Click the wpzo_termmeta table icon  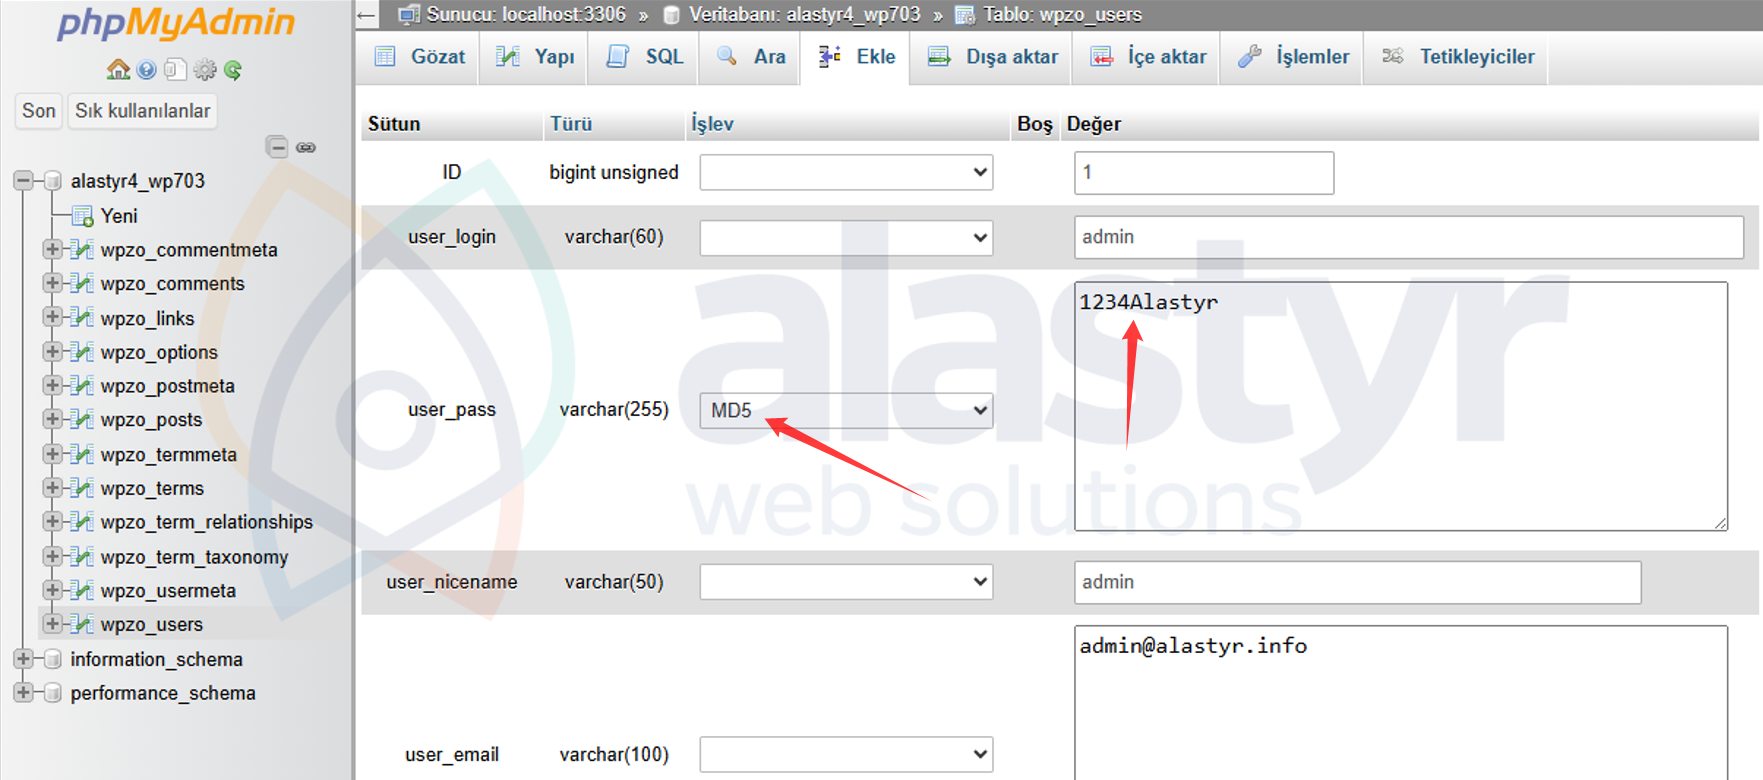pyautogui.click(x=82, y=454)
